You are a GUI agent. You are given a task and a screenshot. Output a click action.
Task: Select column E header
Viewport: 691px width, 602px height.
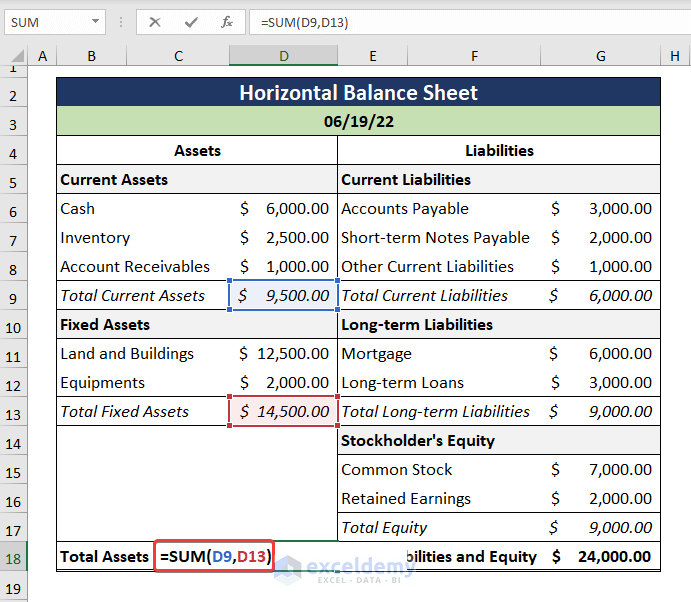pyautogui.click(x=373, y=56)
